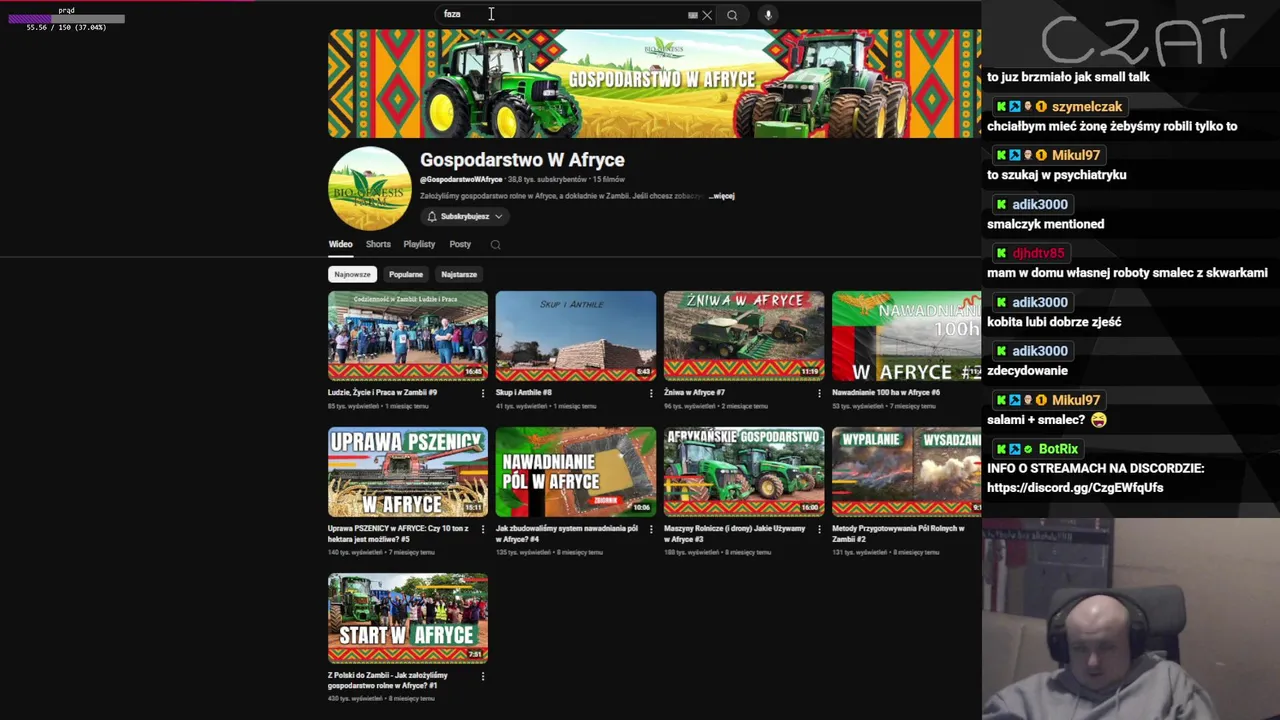Open three-dot menu for 'Maszyny Rolnicze' video
Image resolution: width=1280 pixels, height=720 pixels.
coord(819,530)
